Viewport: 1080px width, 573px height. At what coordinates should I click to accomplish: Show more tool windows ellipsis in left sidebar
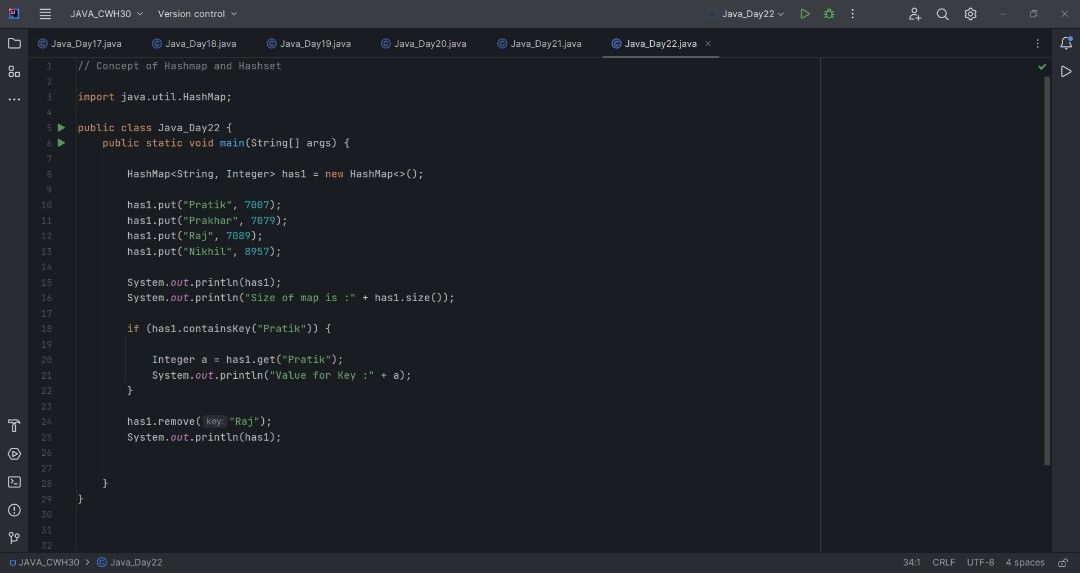(14, 100)
